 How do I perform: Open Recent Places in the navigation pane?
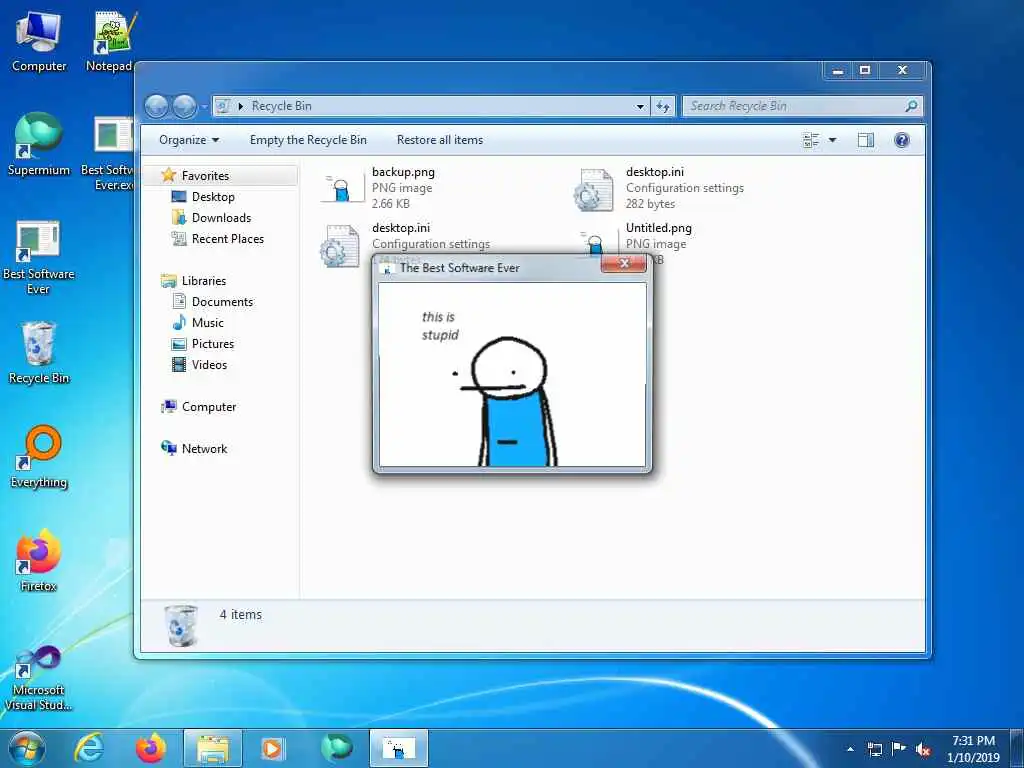tap(228, 238)
